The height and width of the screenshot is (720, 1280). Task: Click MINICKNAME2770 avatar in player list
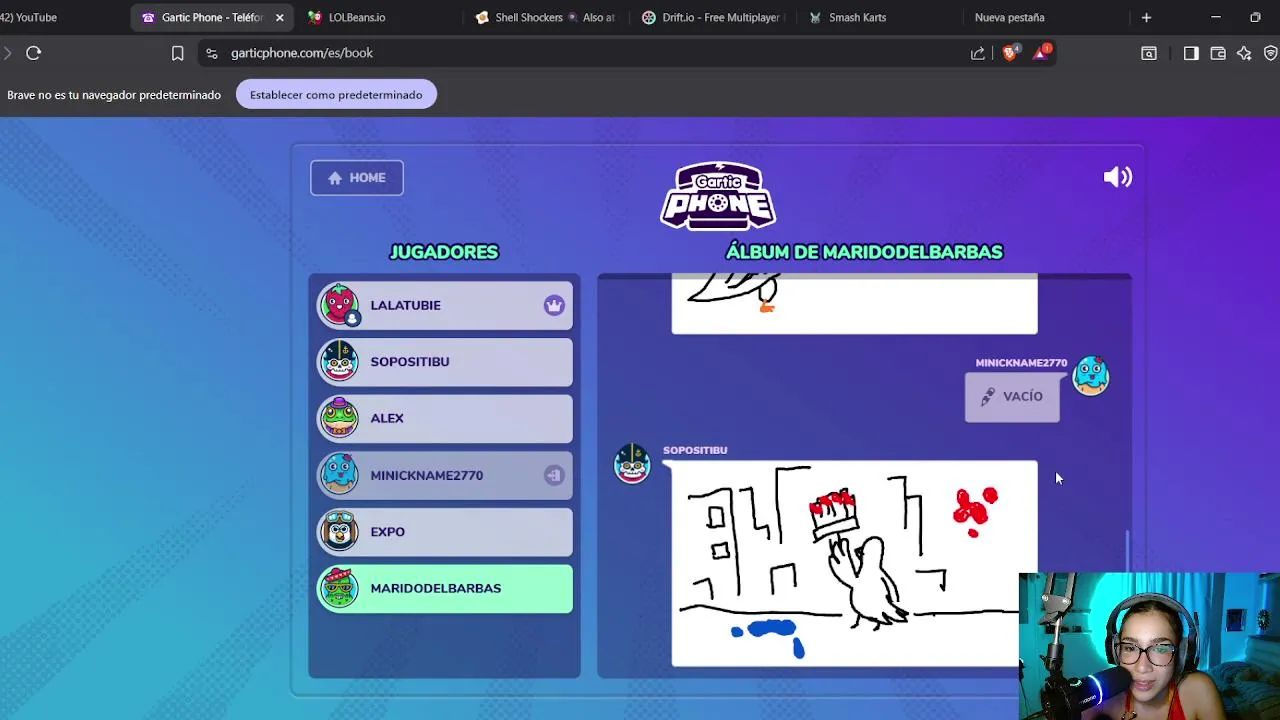point(340,475)
